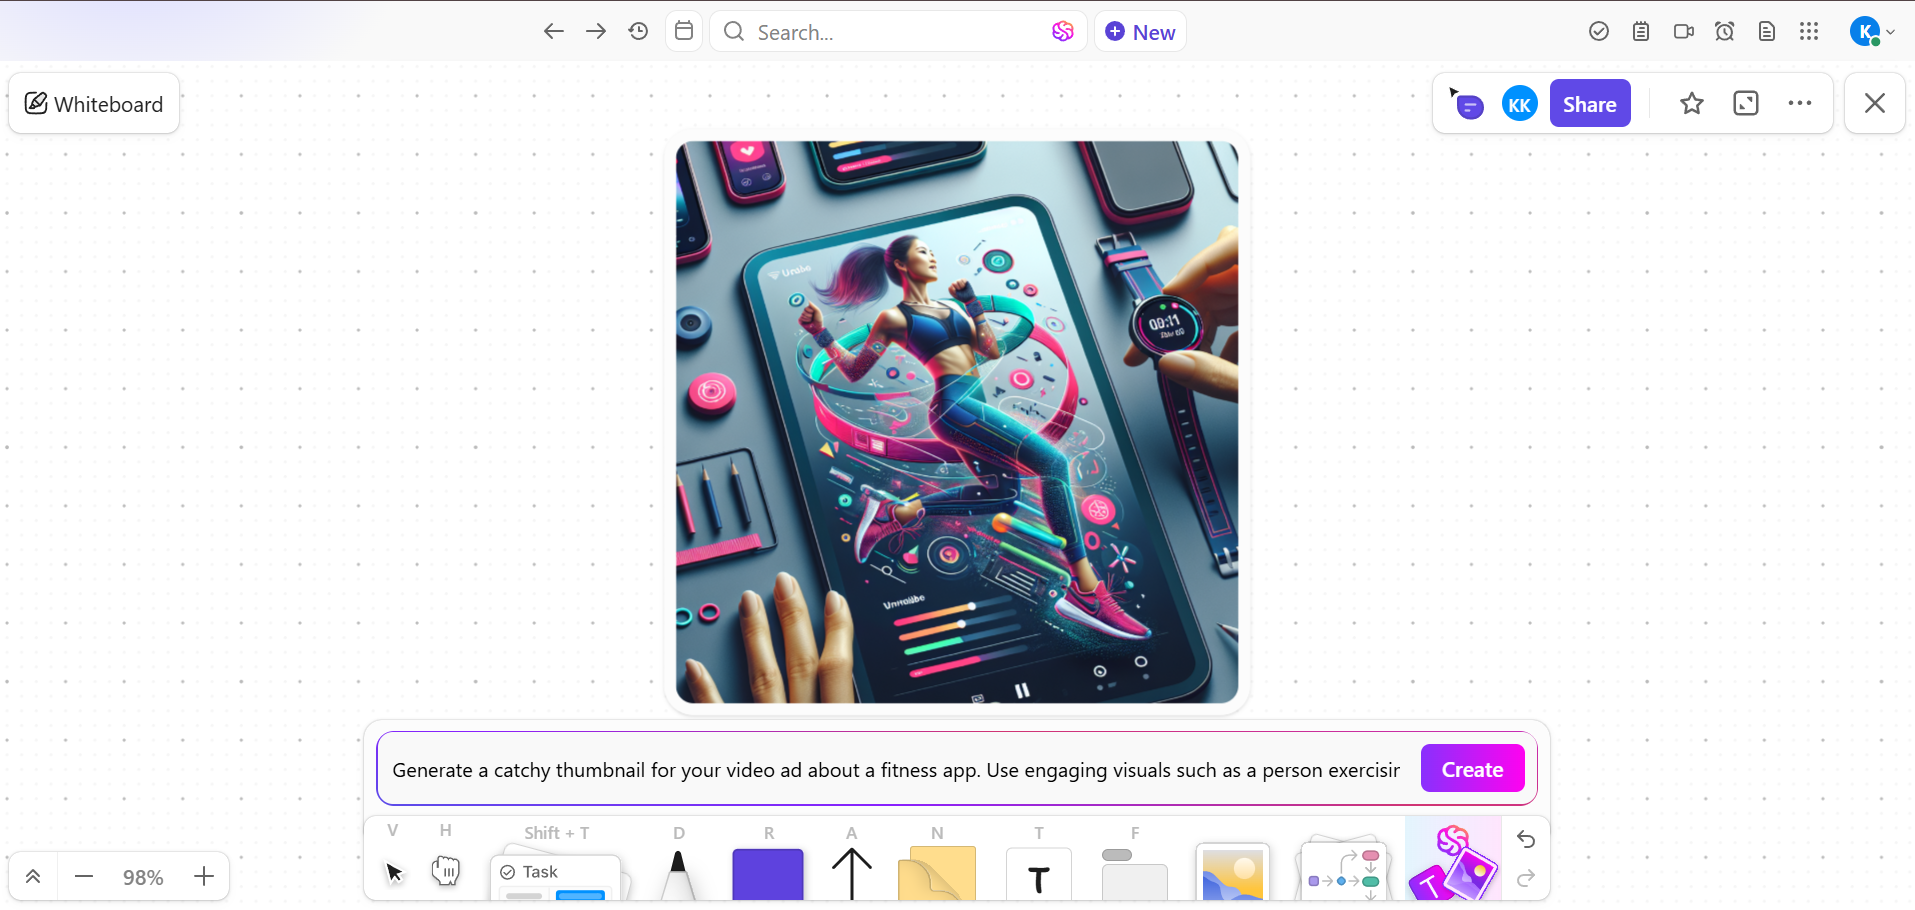Open the app grid launcher
Screen dimensions: 1915x910
click(x=1809, y=31)
